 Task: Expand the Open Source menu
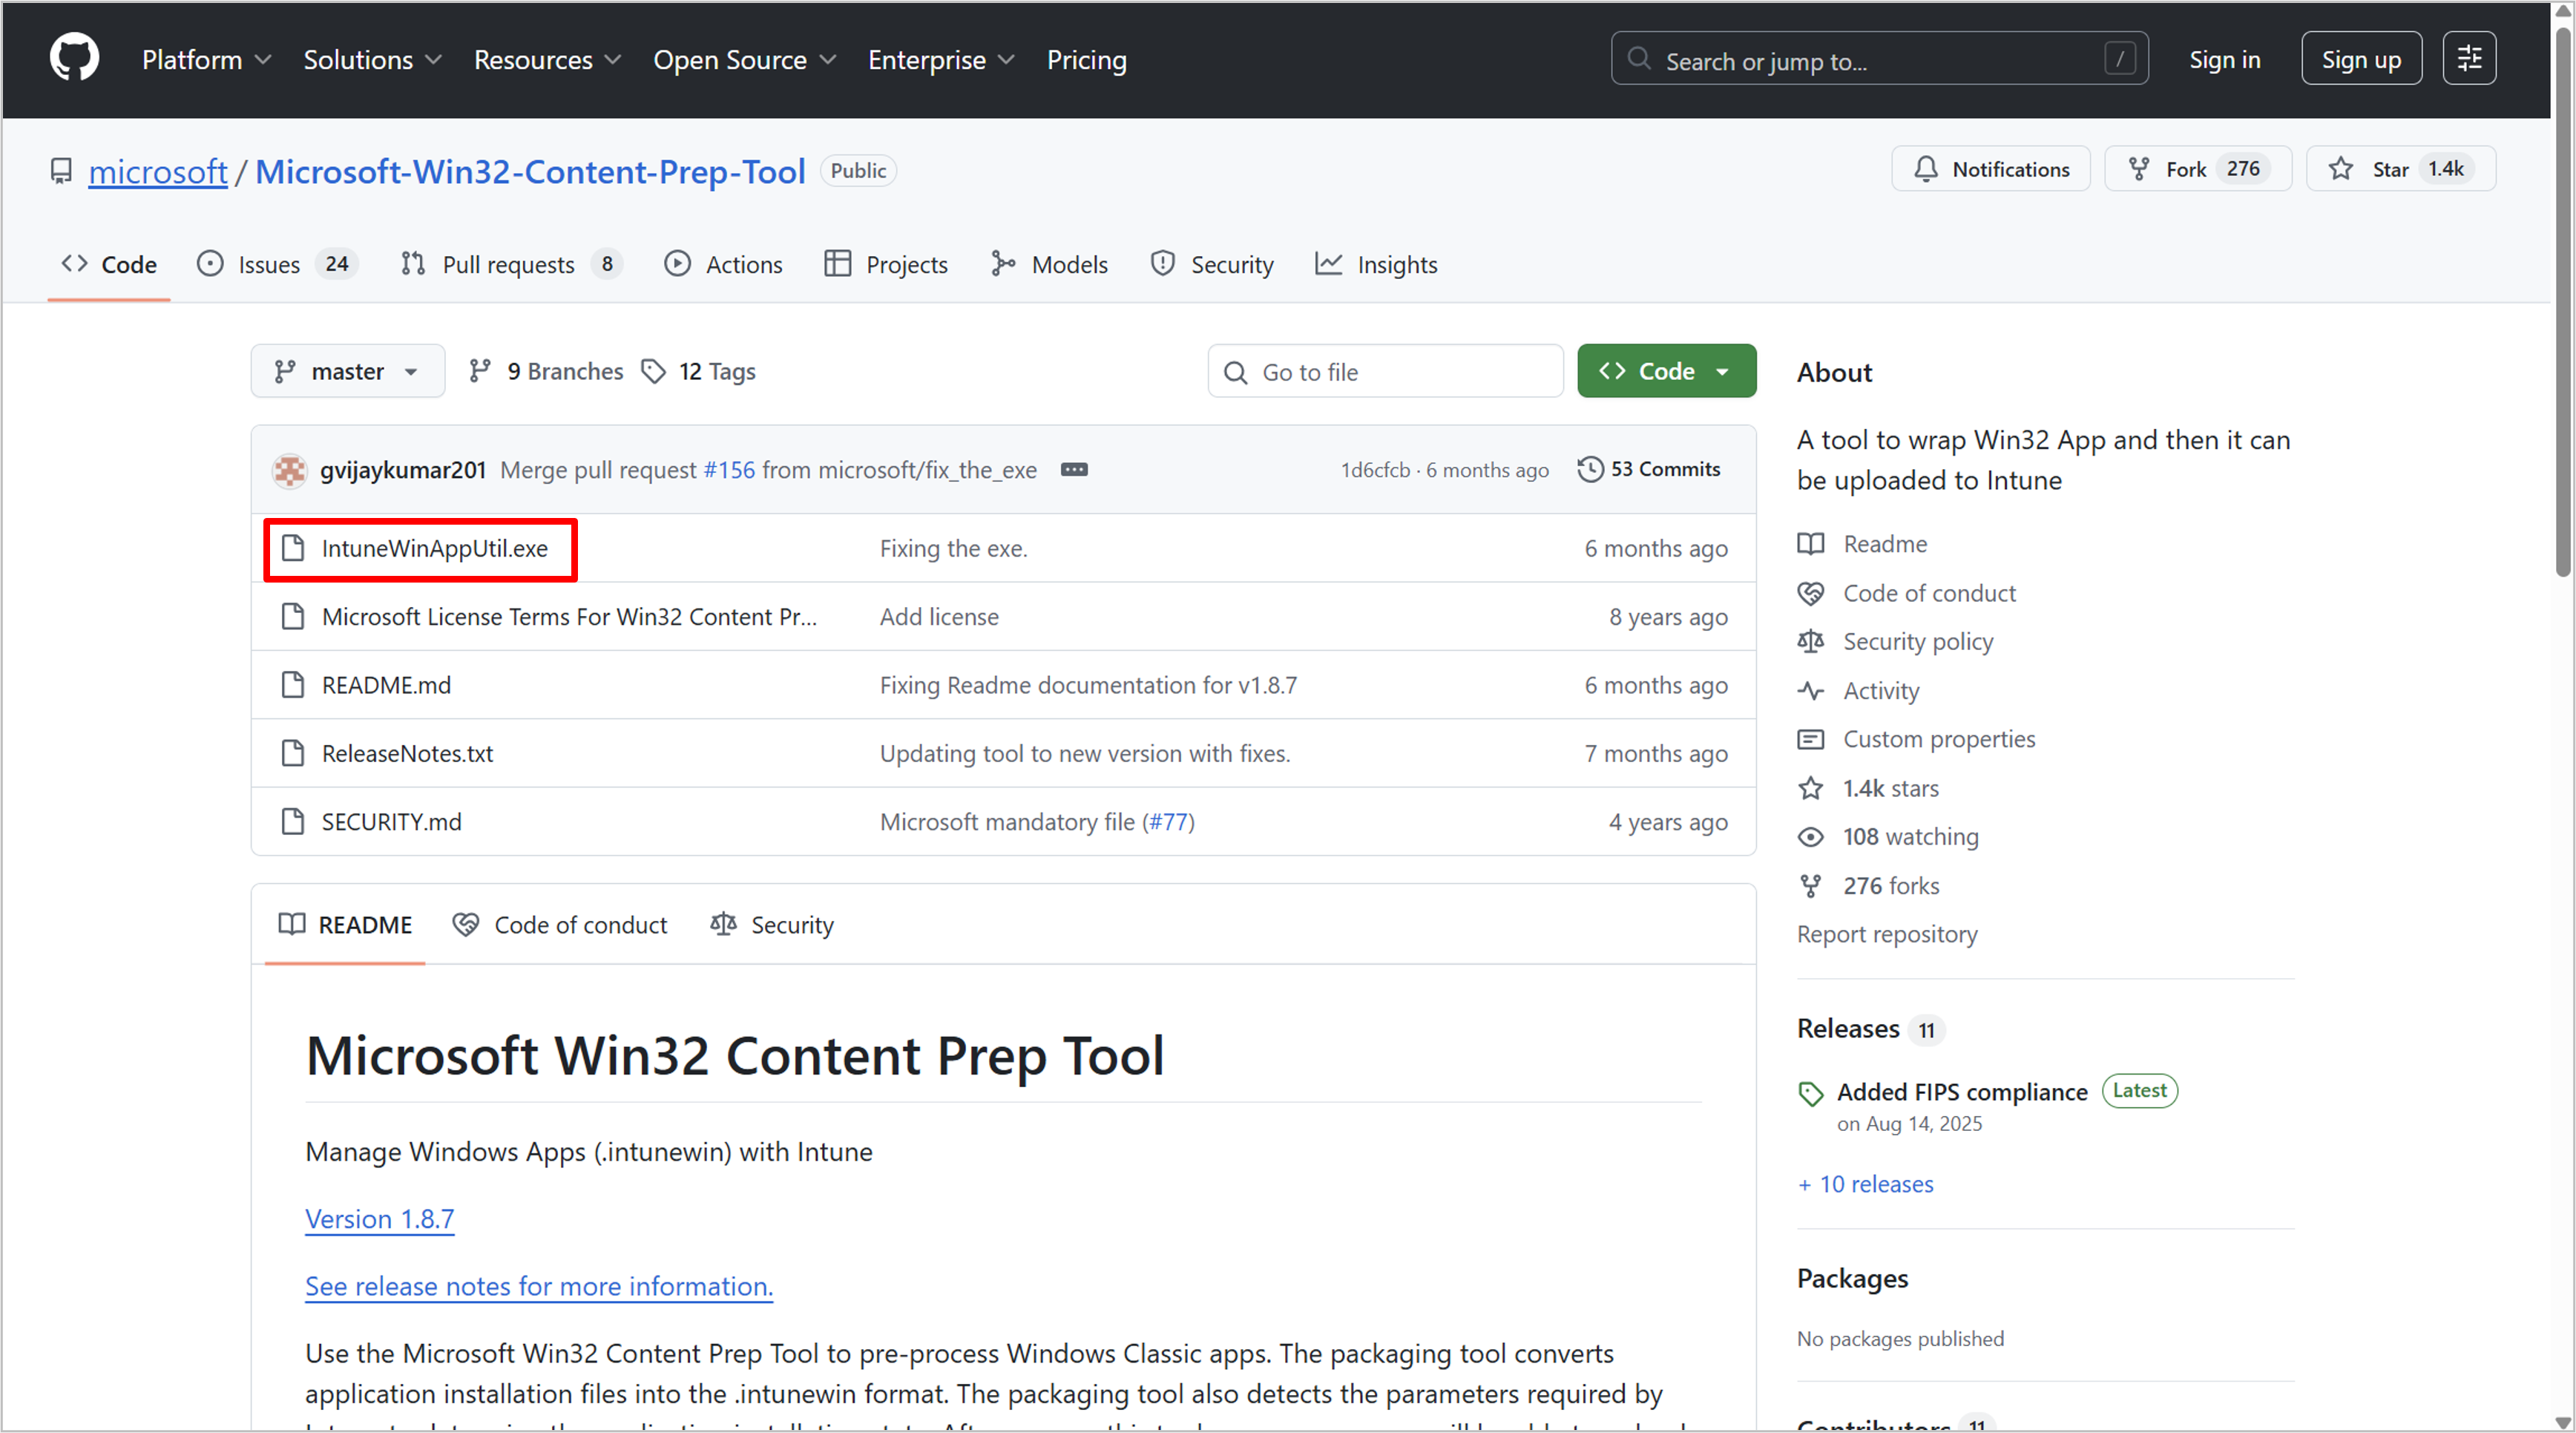[x=744, y=60]
